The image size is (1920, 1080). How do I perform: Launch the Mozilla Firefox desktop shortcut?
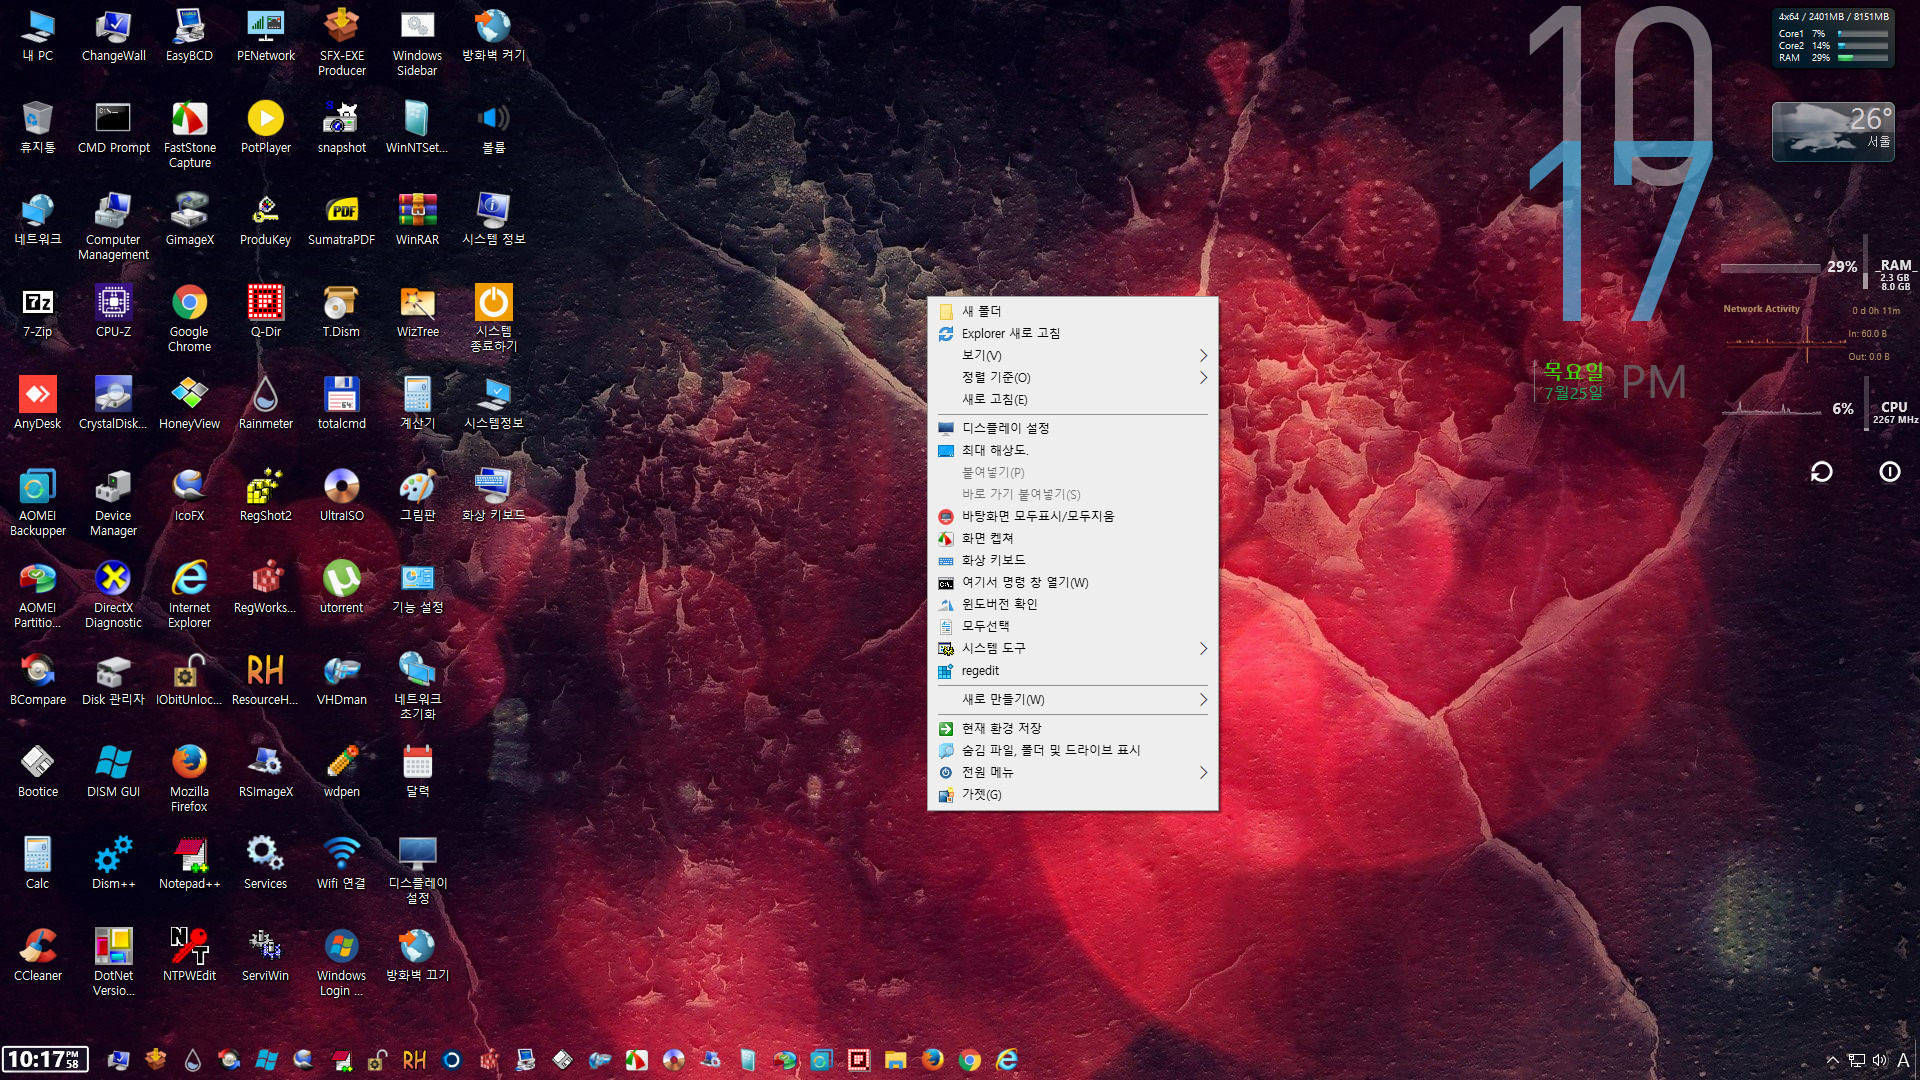(x=189, y=779)
